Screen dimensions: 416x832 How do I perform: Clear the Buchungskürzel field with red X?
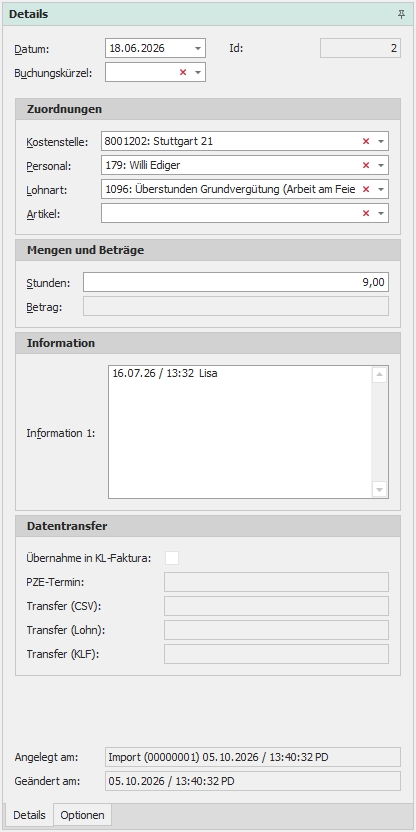coord(183,72)
